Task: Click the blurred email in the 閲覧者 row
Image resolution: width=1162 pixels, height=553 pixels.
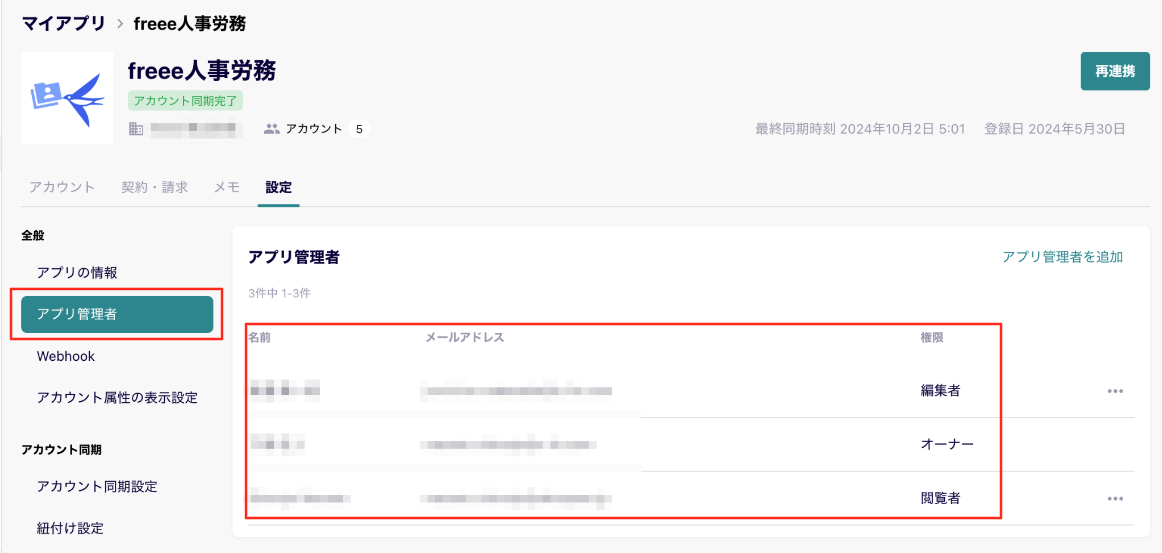Action: (x=516, y=498)
